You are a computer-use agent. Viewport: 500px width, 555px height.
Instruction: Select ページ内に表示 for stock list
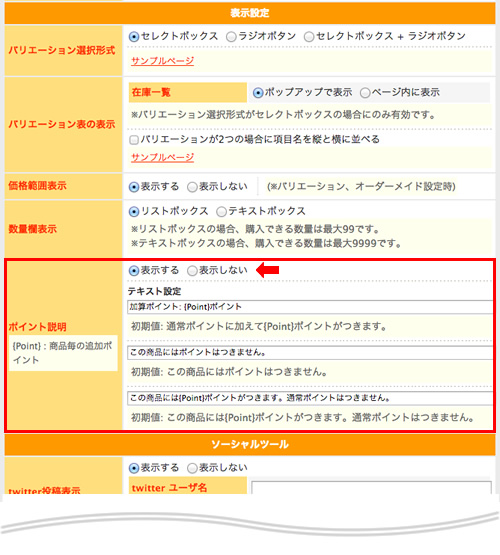(365, 93)
